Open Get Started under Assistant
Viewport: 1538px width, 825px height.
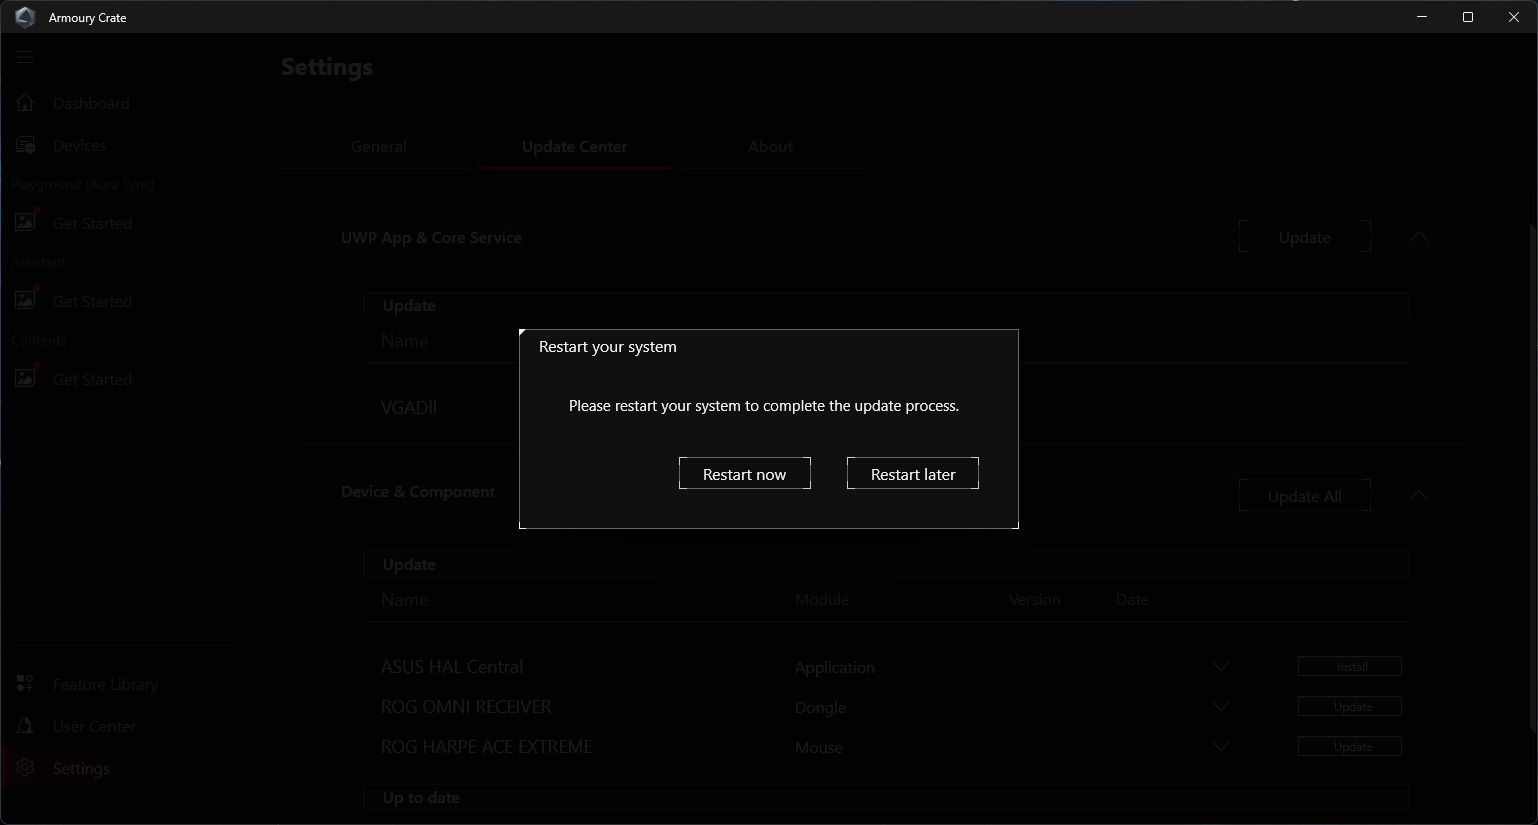(x=92, y=301)
